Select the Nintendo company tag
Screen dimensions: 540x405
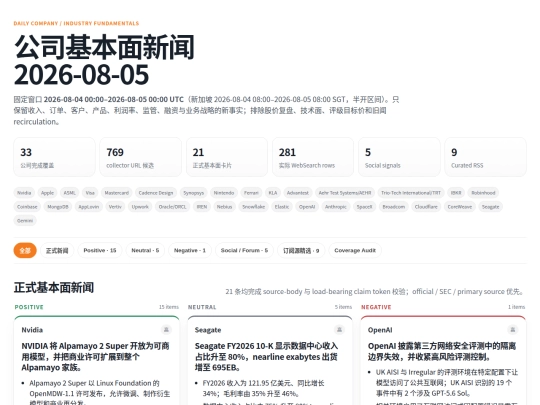[x=224, y=193]
